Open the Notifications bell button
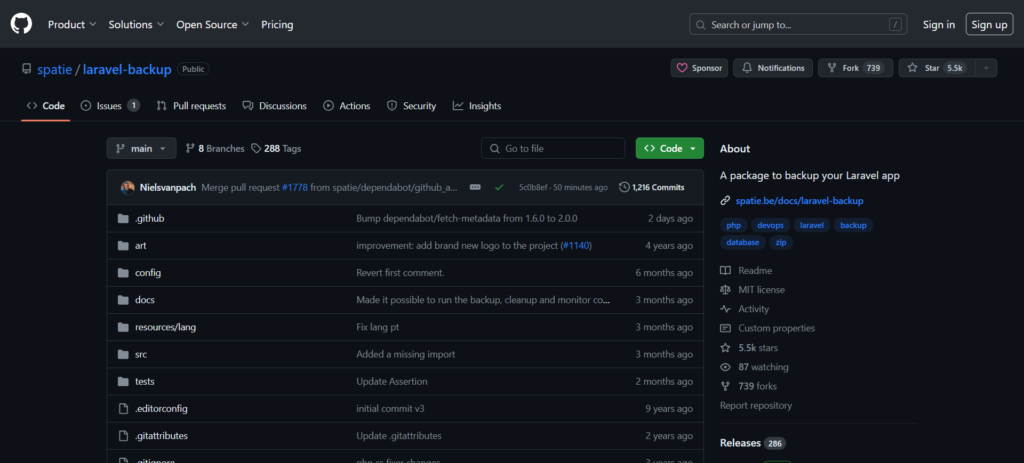 click(773, 68)
